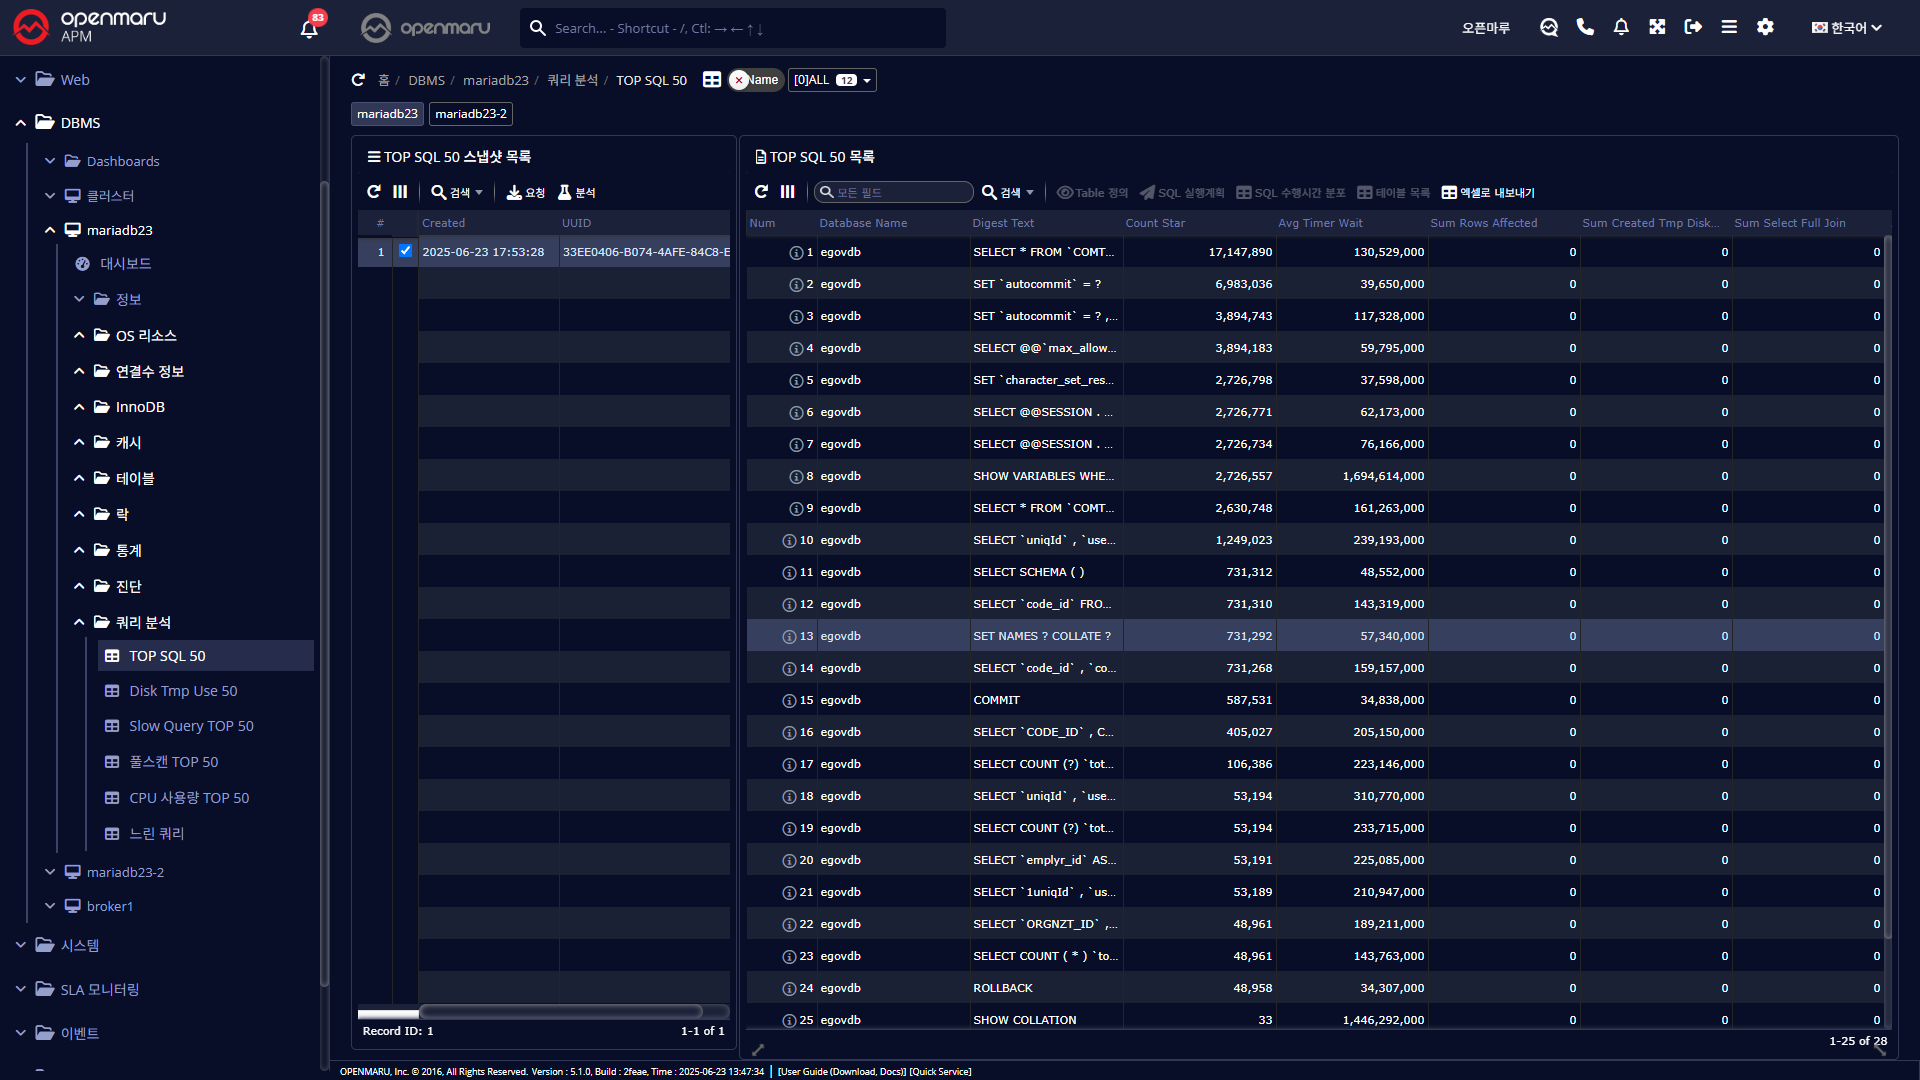The width and height of the screenshot is (1920, 1080).
Task: Open the [0]ALL 12 dropdown
Action: (x=832, y=80)
